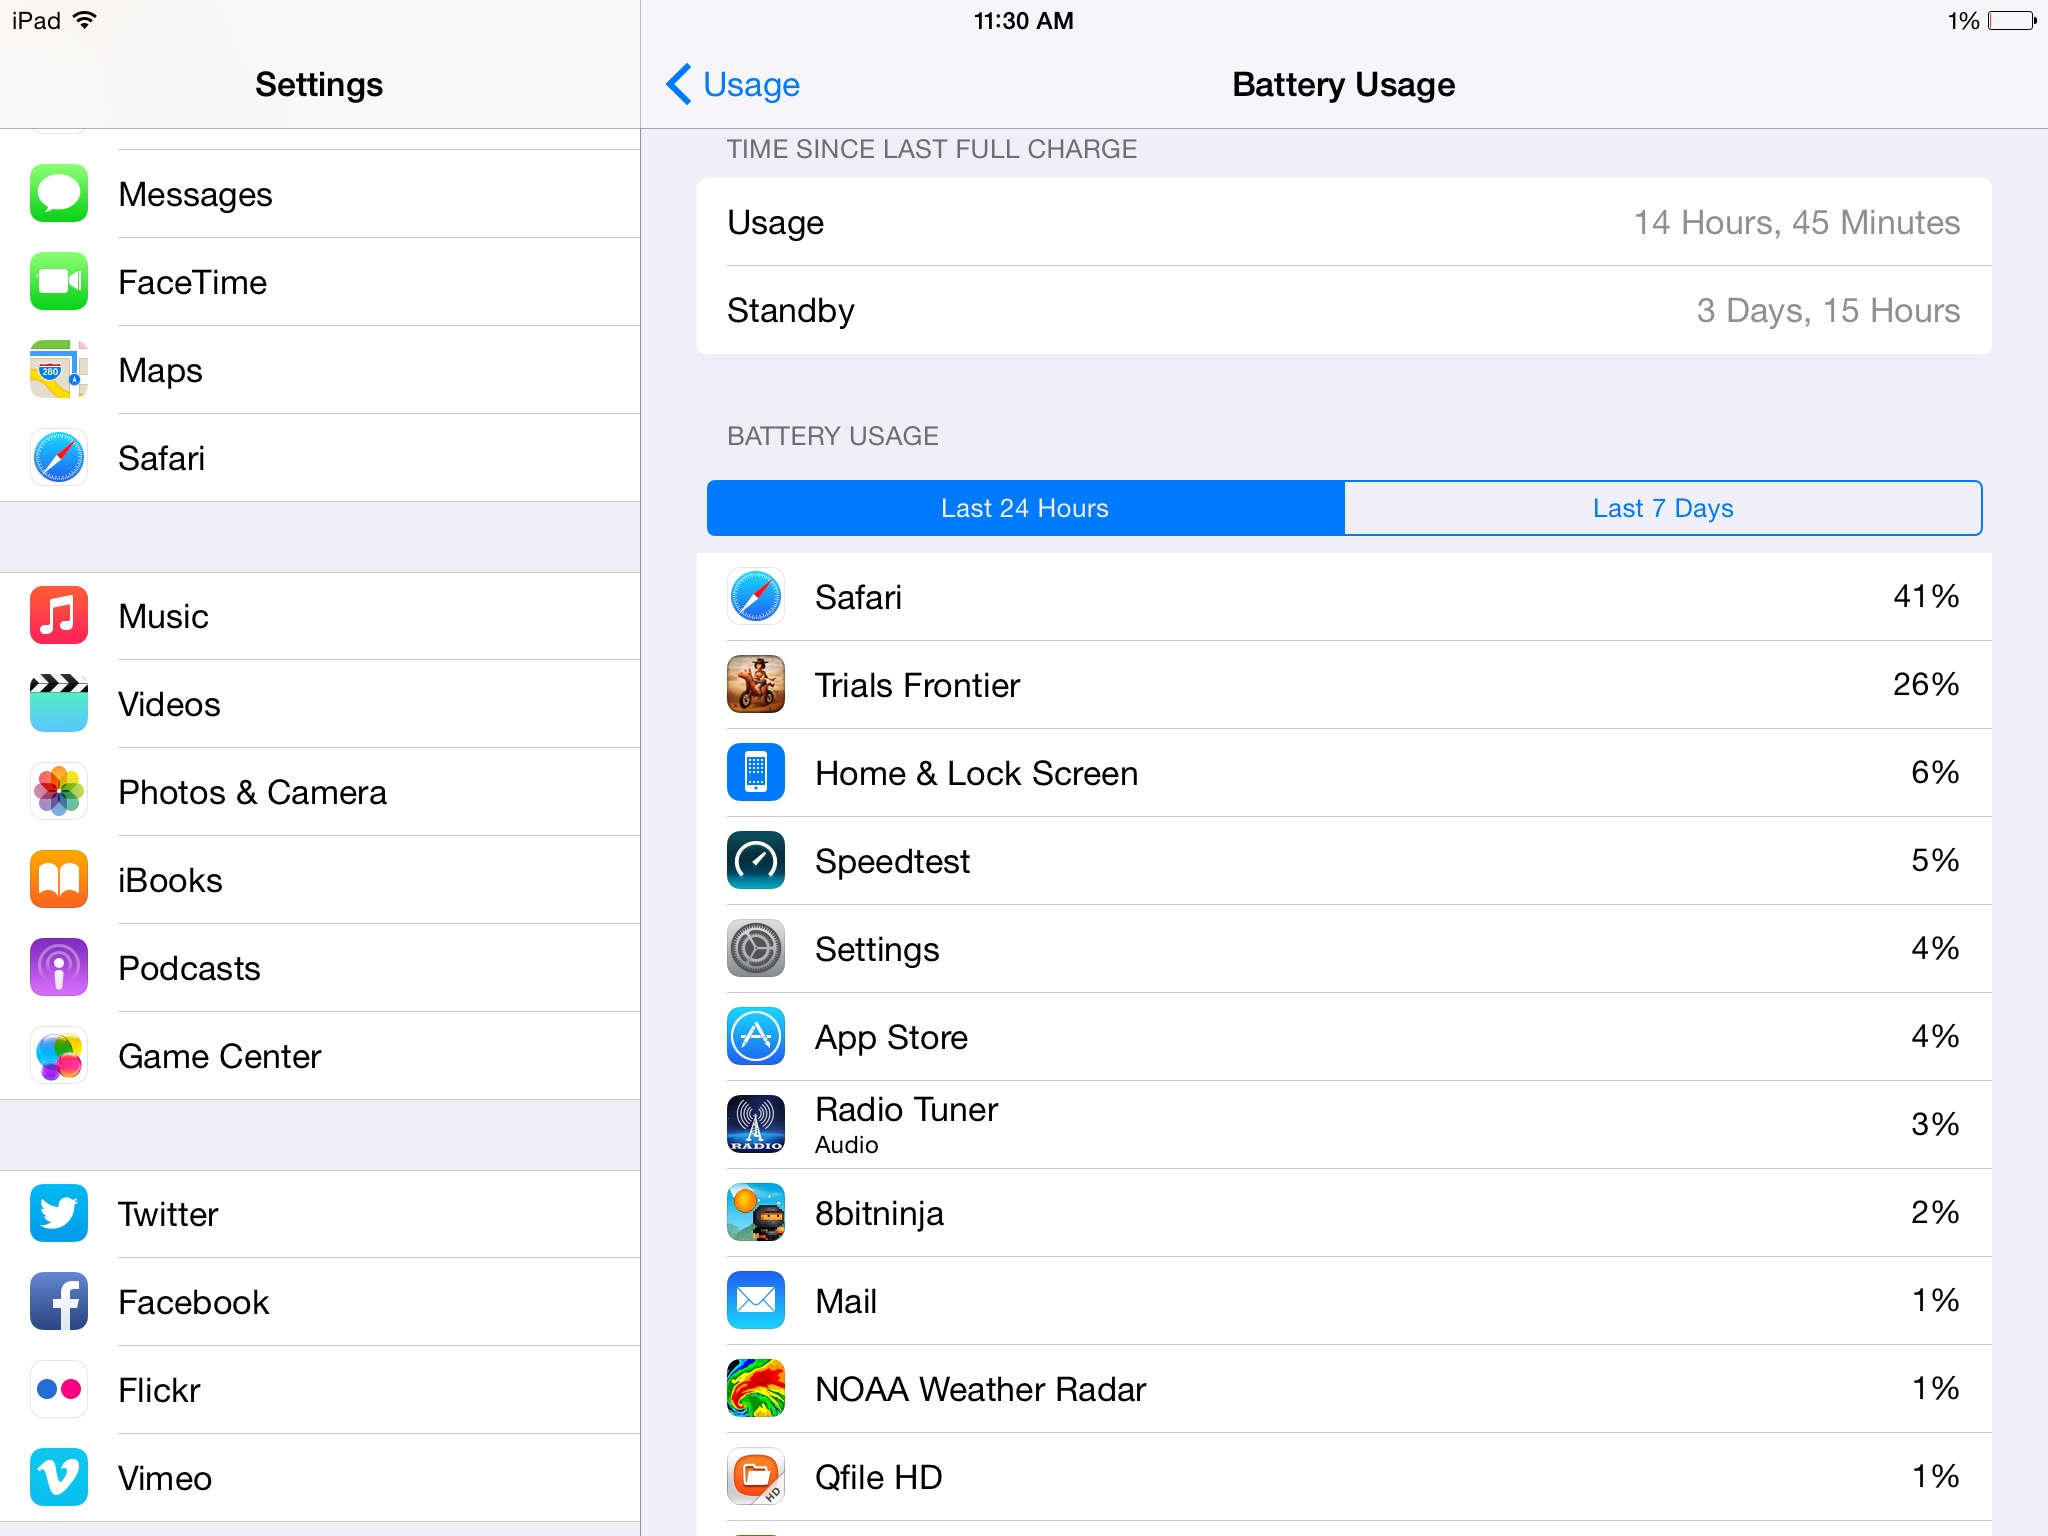
Task: Tap the NOAA Weather Radar 1% value
Action: click(x=1936, y=1389)
